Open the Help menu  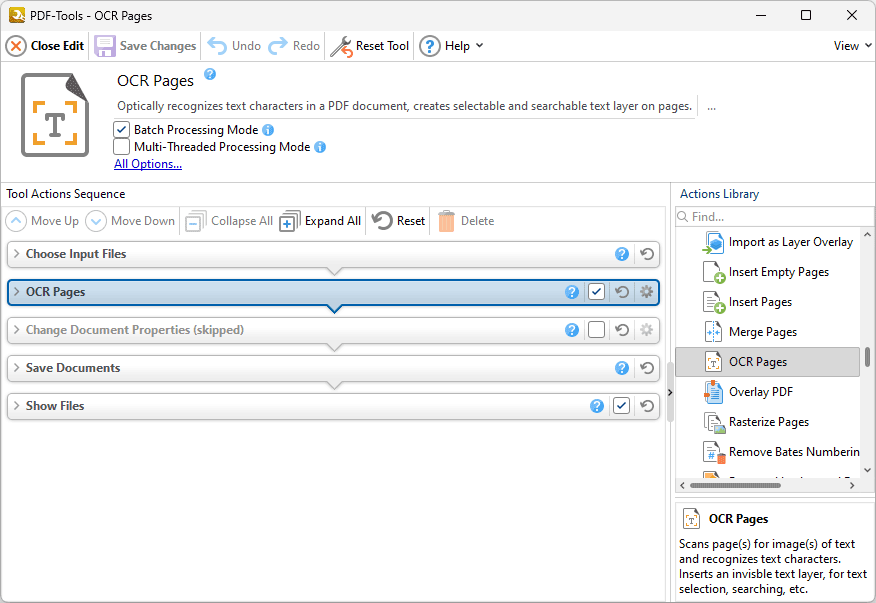(x=451, y=46)
